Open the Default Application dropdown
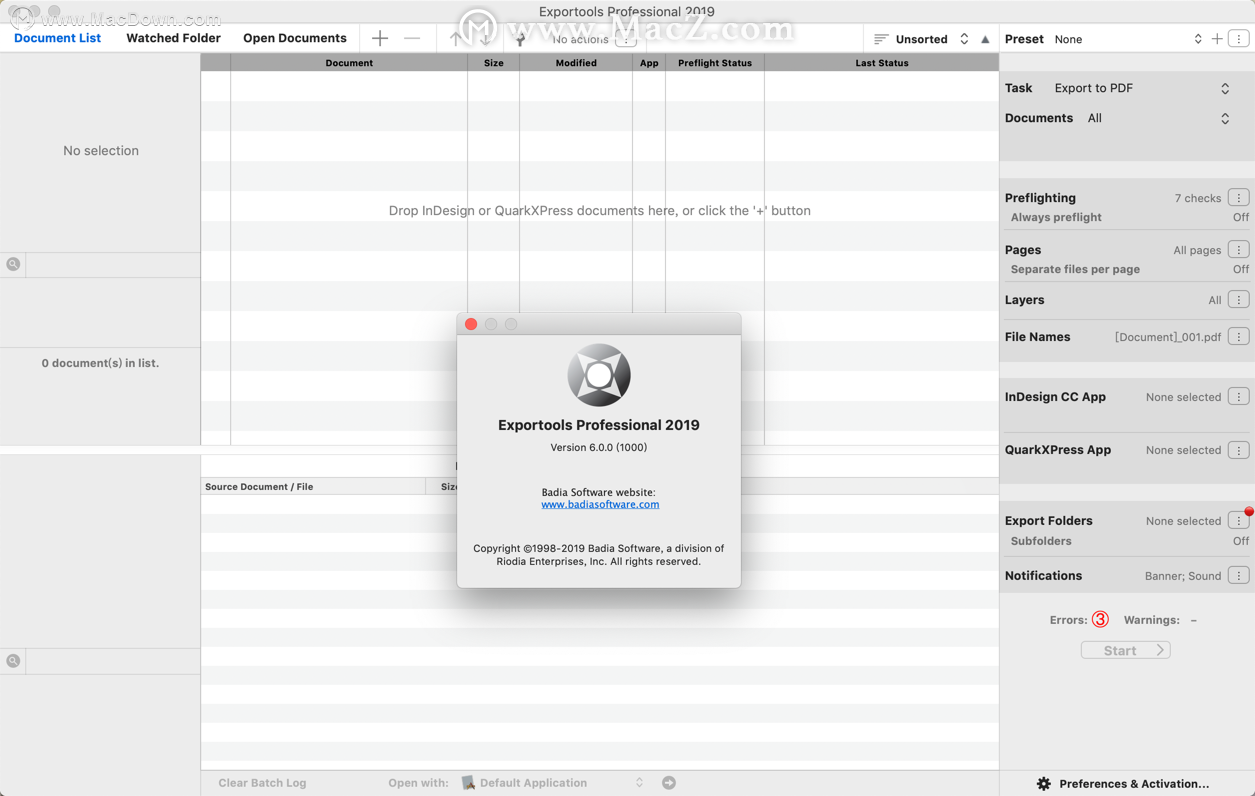 (x=553, y=783)
